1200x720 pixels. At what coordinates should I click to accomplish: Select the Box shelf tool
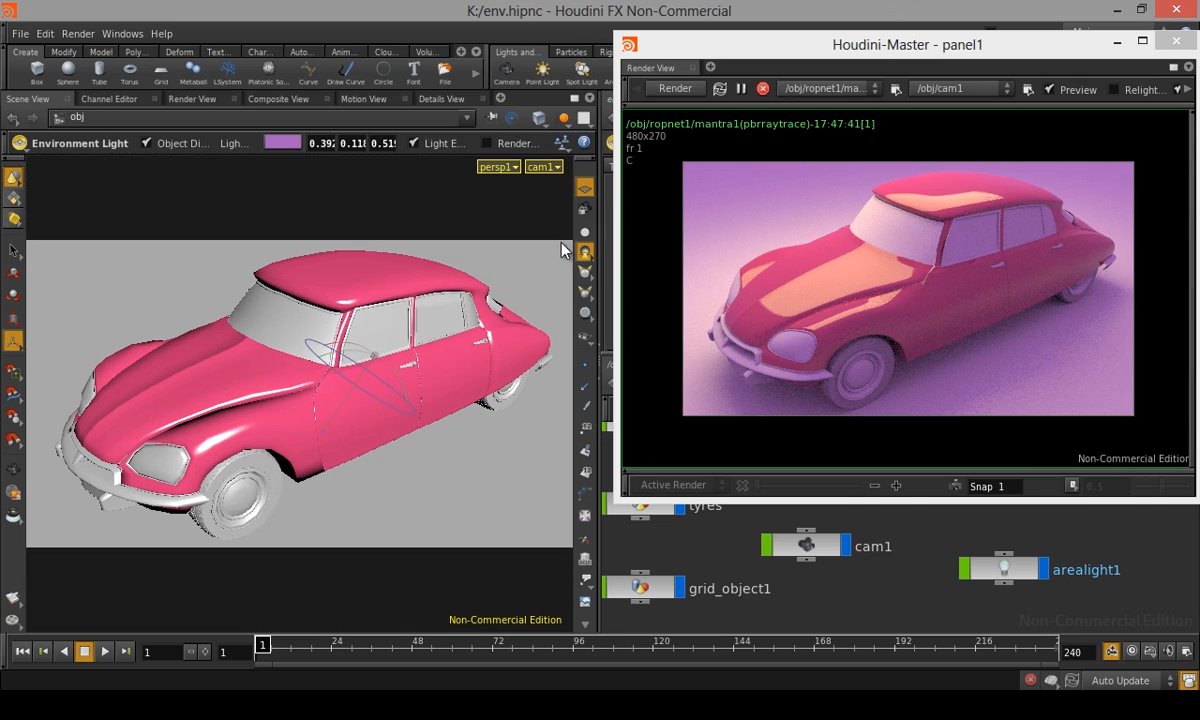37,73
